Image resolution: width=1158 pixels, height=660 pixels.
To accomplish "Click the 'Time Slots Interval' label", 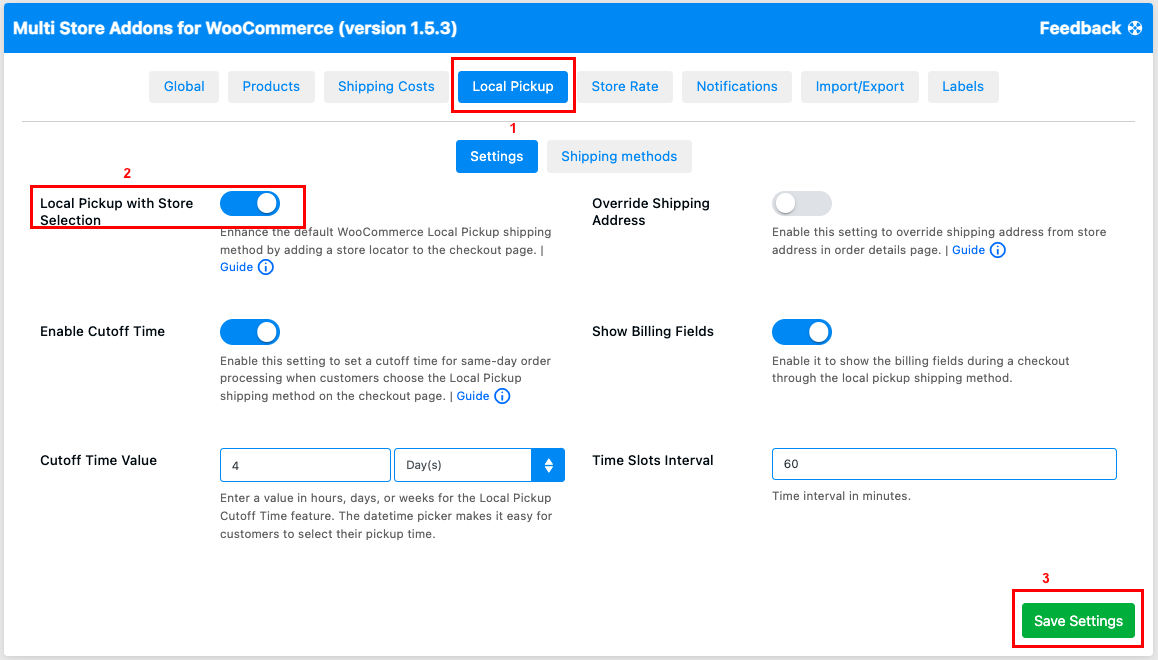I will pyautogui.click(x=653, y=461).
